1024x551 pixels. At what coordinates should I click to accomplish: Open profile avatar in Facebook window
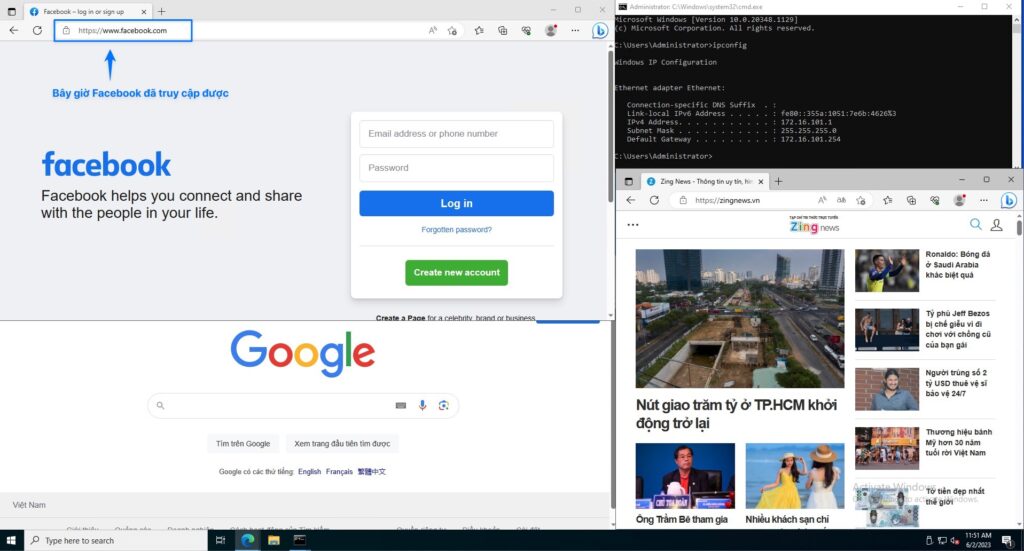(x=551, y=30)
